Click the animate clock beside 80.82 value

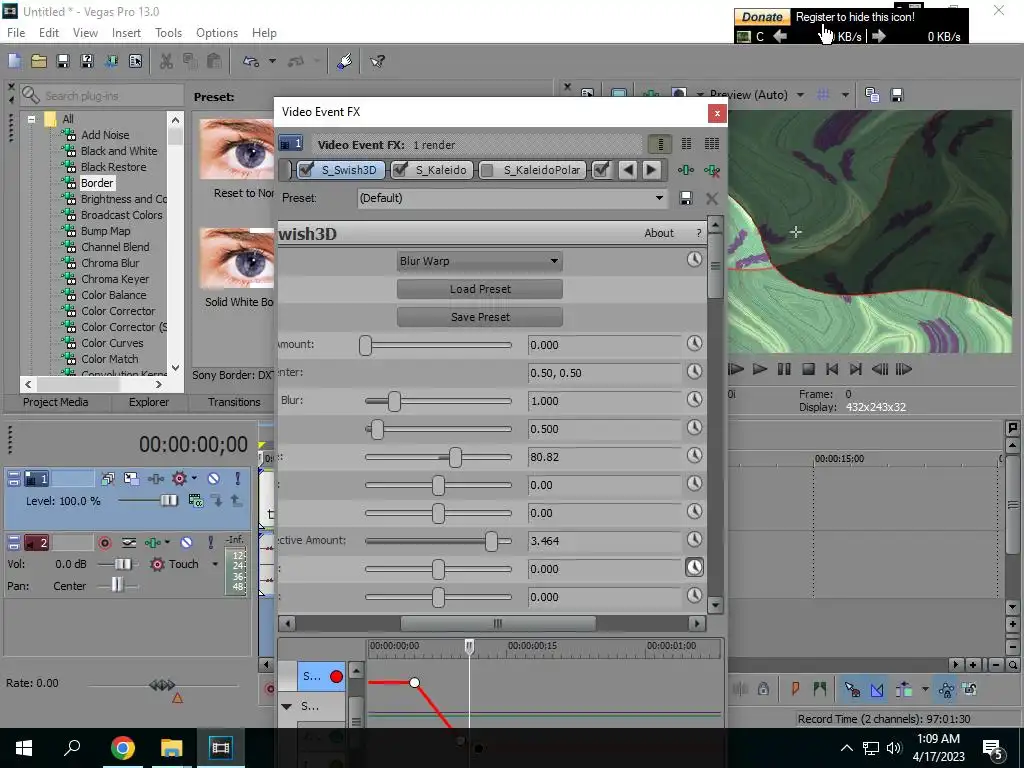[694, 455]
